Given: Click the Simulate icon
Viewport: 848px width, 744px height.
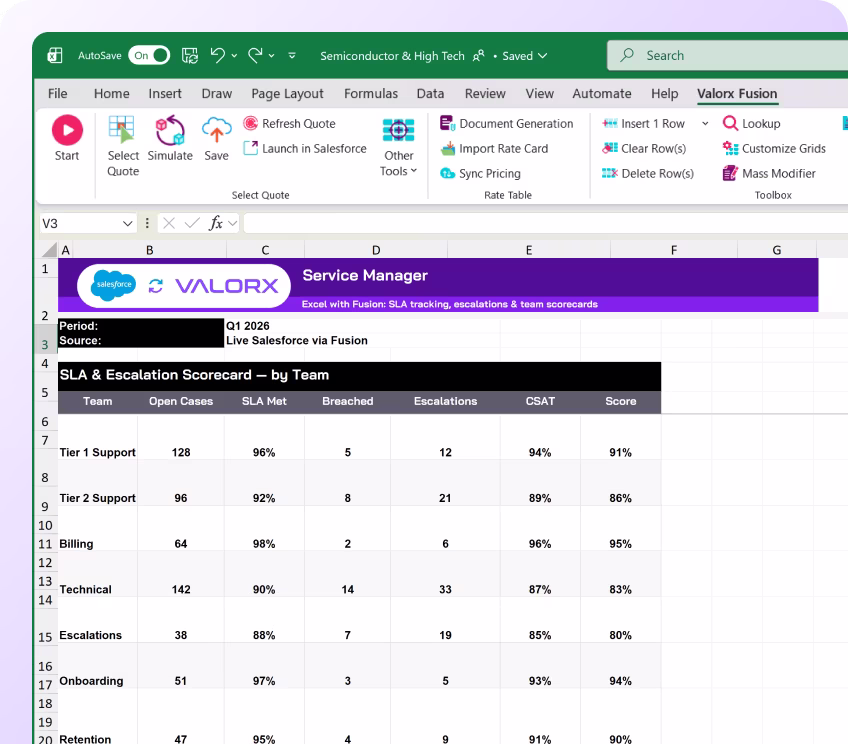Looking at the screenshot, I should click(170, 130).
